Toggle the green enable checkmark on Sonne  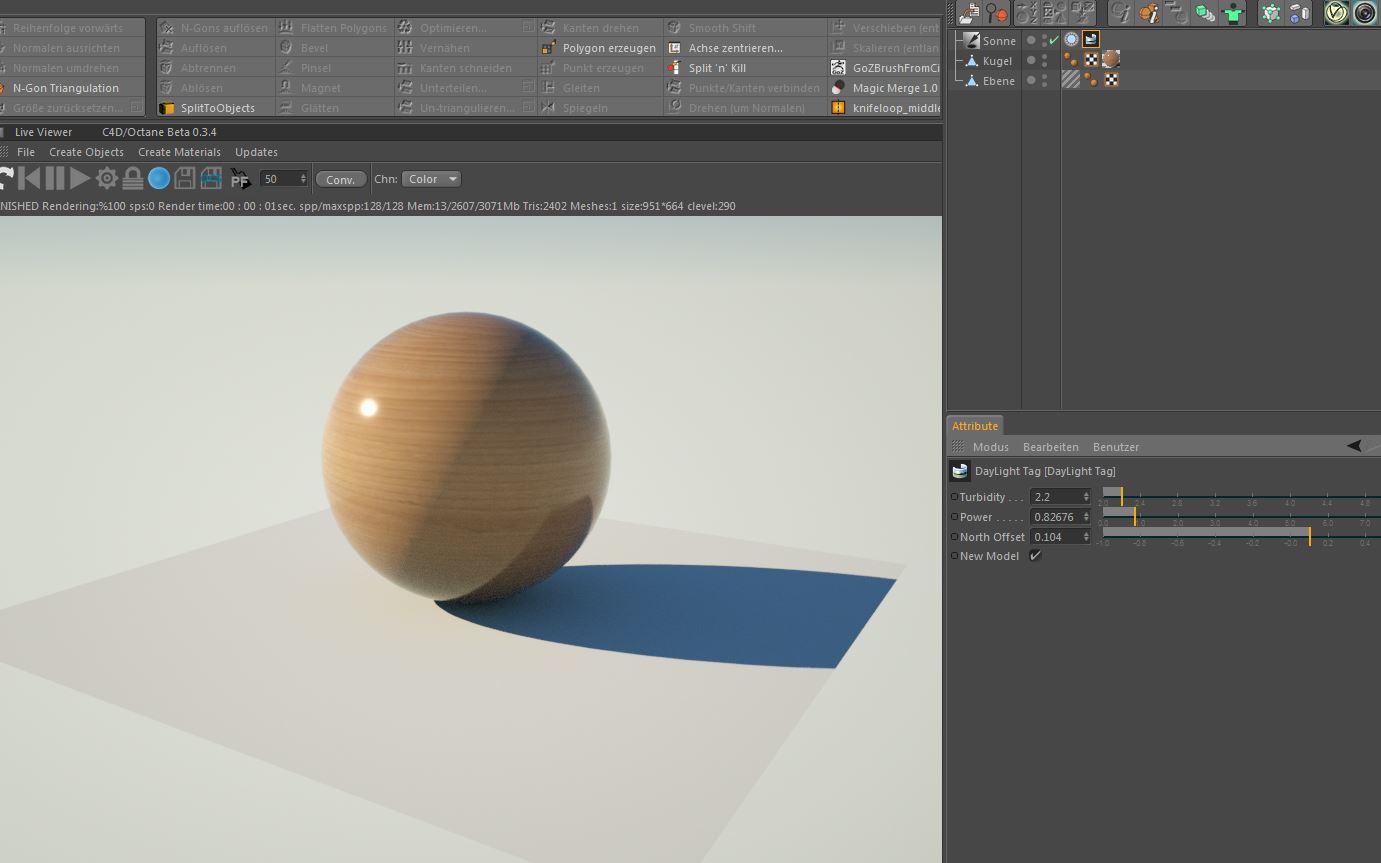(x=1054, y=41)
